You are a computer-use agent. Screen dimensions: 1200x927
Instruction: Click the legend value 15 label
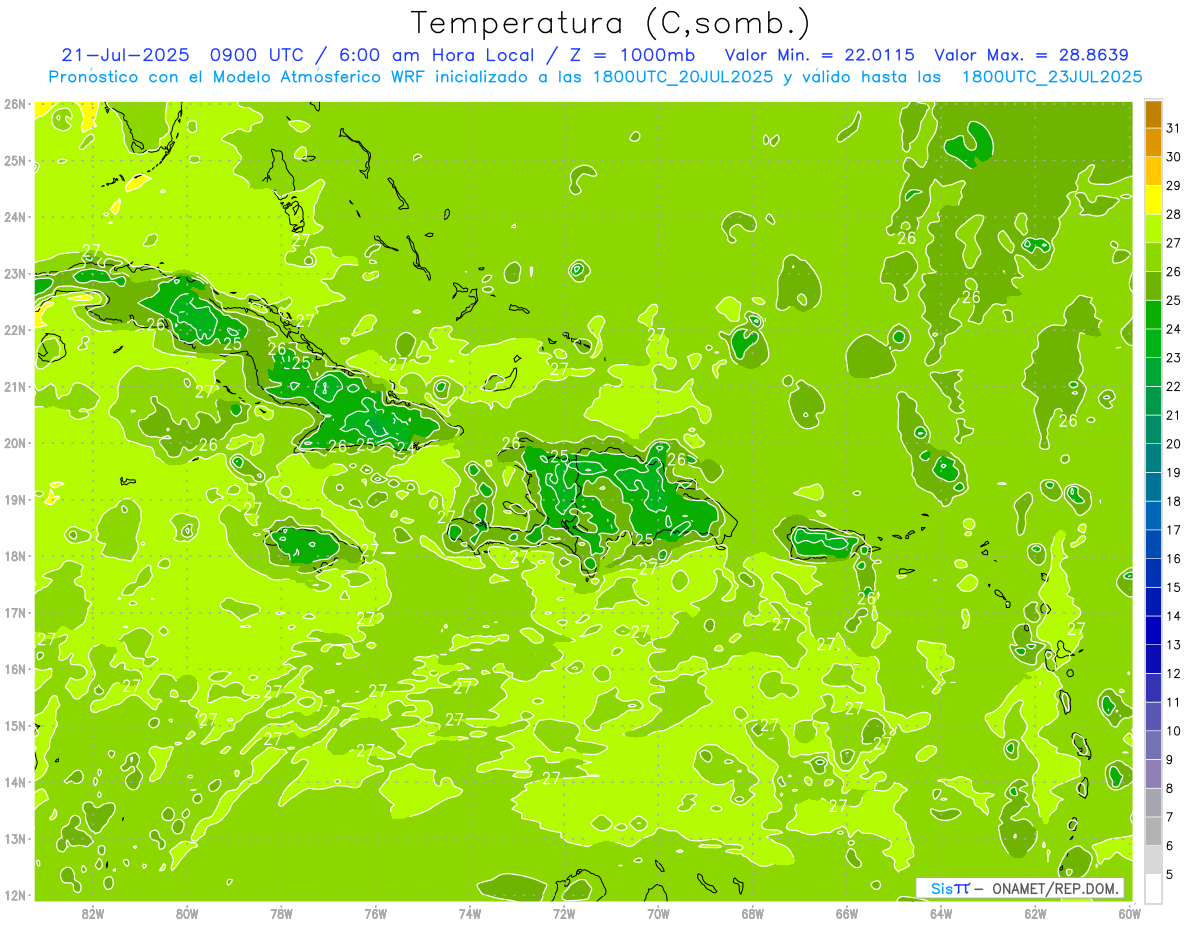1174,587
